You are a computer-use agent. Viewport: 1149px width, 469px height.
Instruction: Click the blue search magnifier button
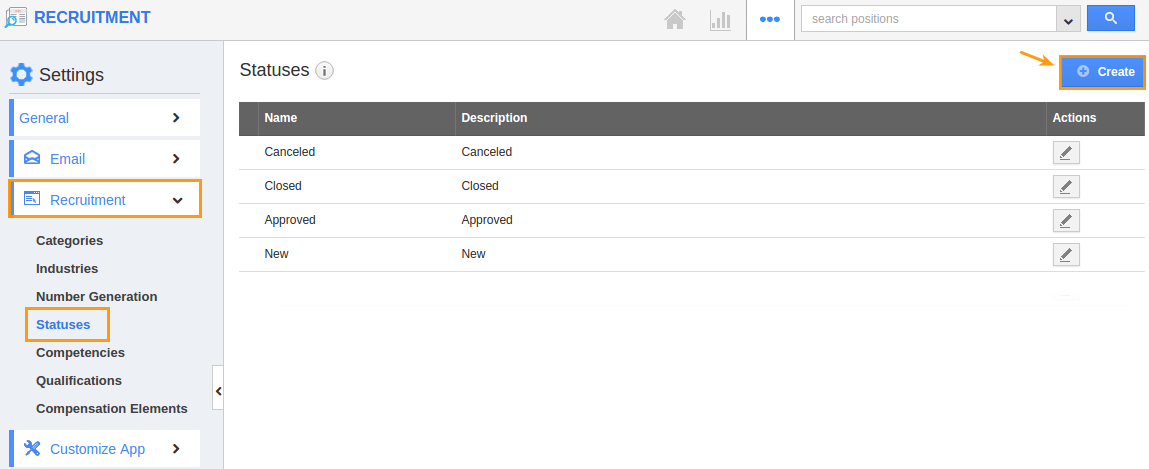click(x=1110, y=18)
